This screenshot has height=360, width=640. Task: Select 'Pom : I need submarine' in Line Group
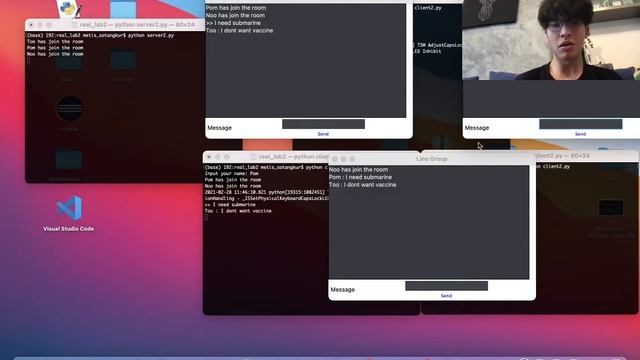[360, 177]
